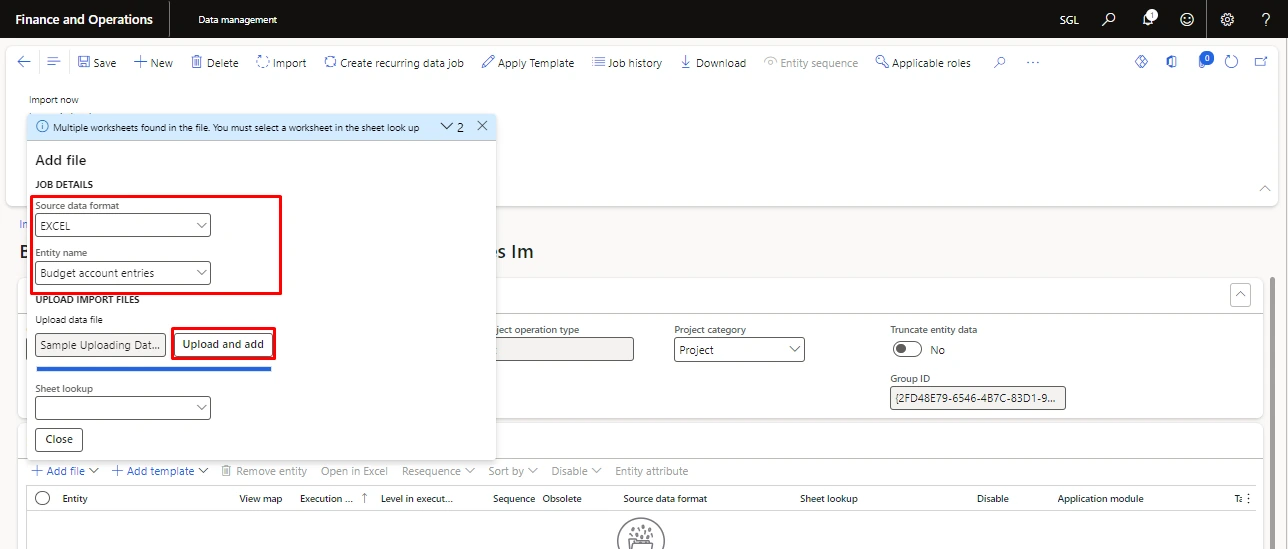Screen dimensions: 1288x549
Task: Click Source data format column header
Action: click(x=665, y=498)
